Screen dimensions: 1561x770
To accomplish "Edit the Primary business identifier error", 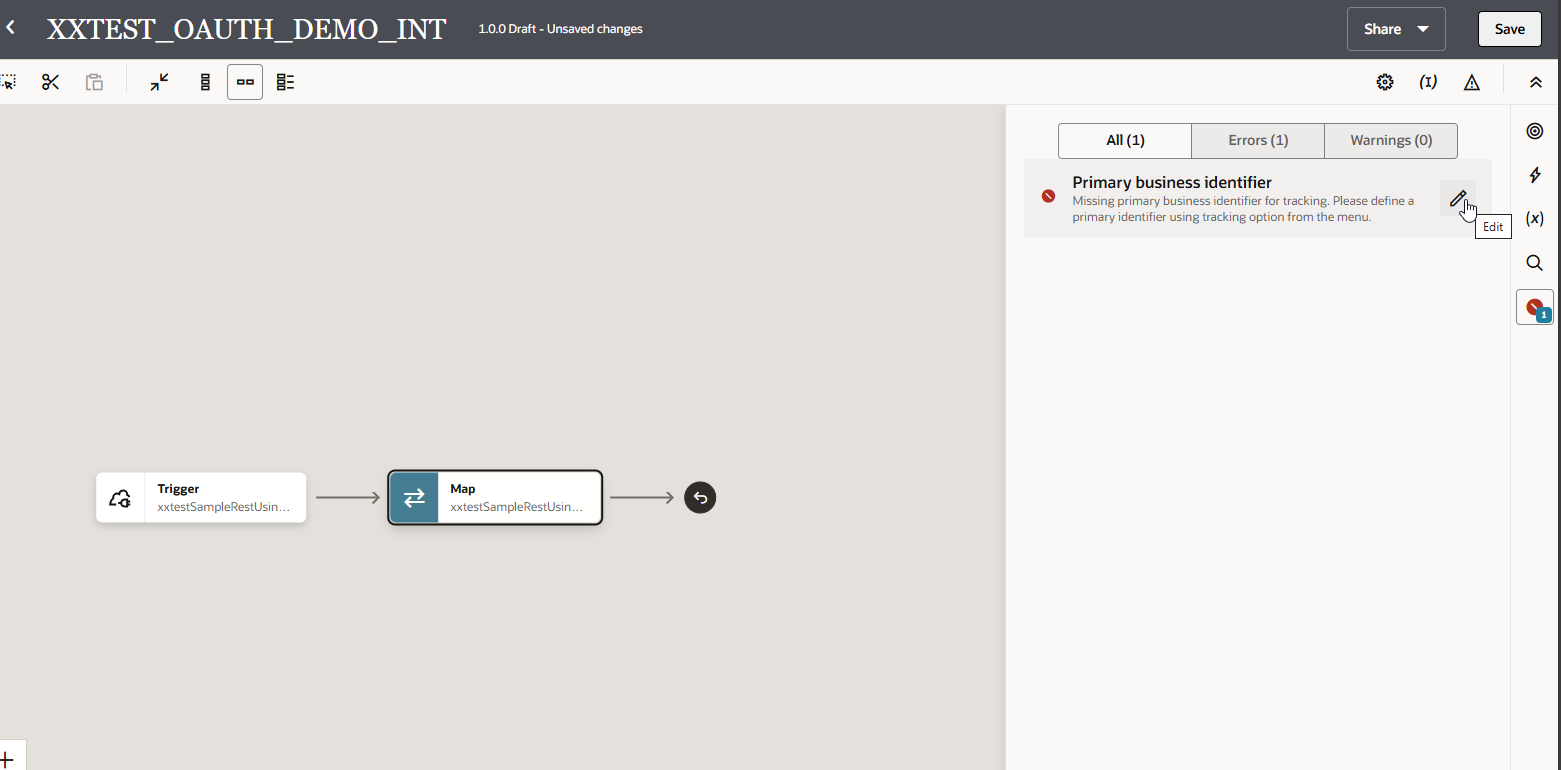I will point(1457,198).
